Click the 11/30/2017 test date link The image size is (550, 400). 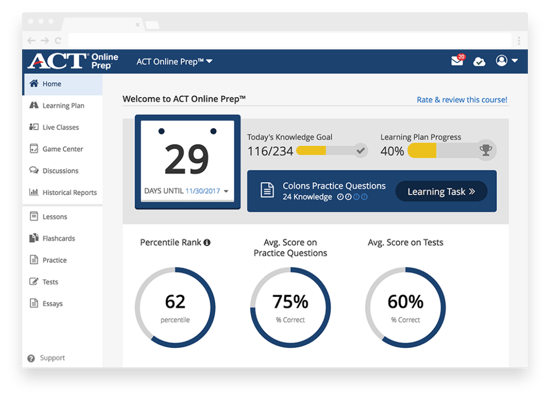203,191
